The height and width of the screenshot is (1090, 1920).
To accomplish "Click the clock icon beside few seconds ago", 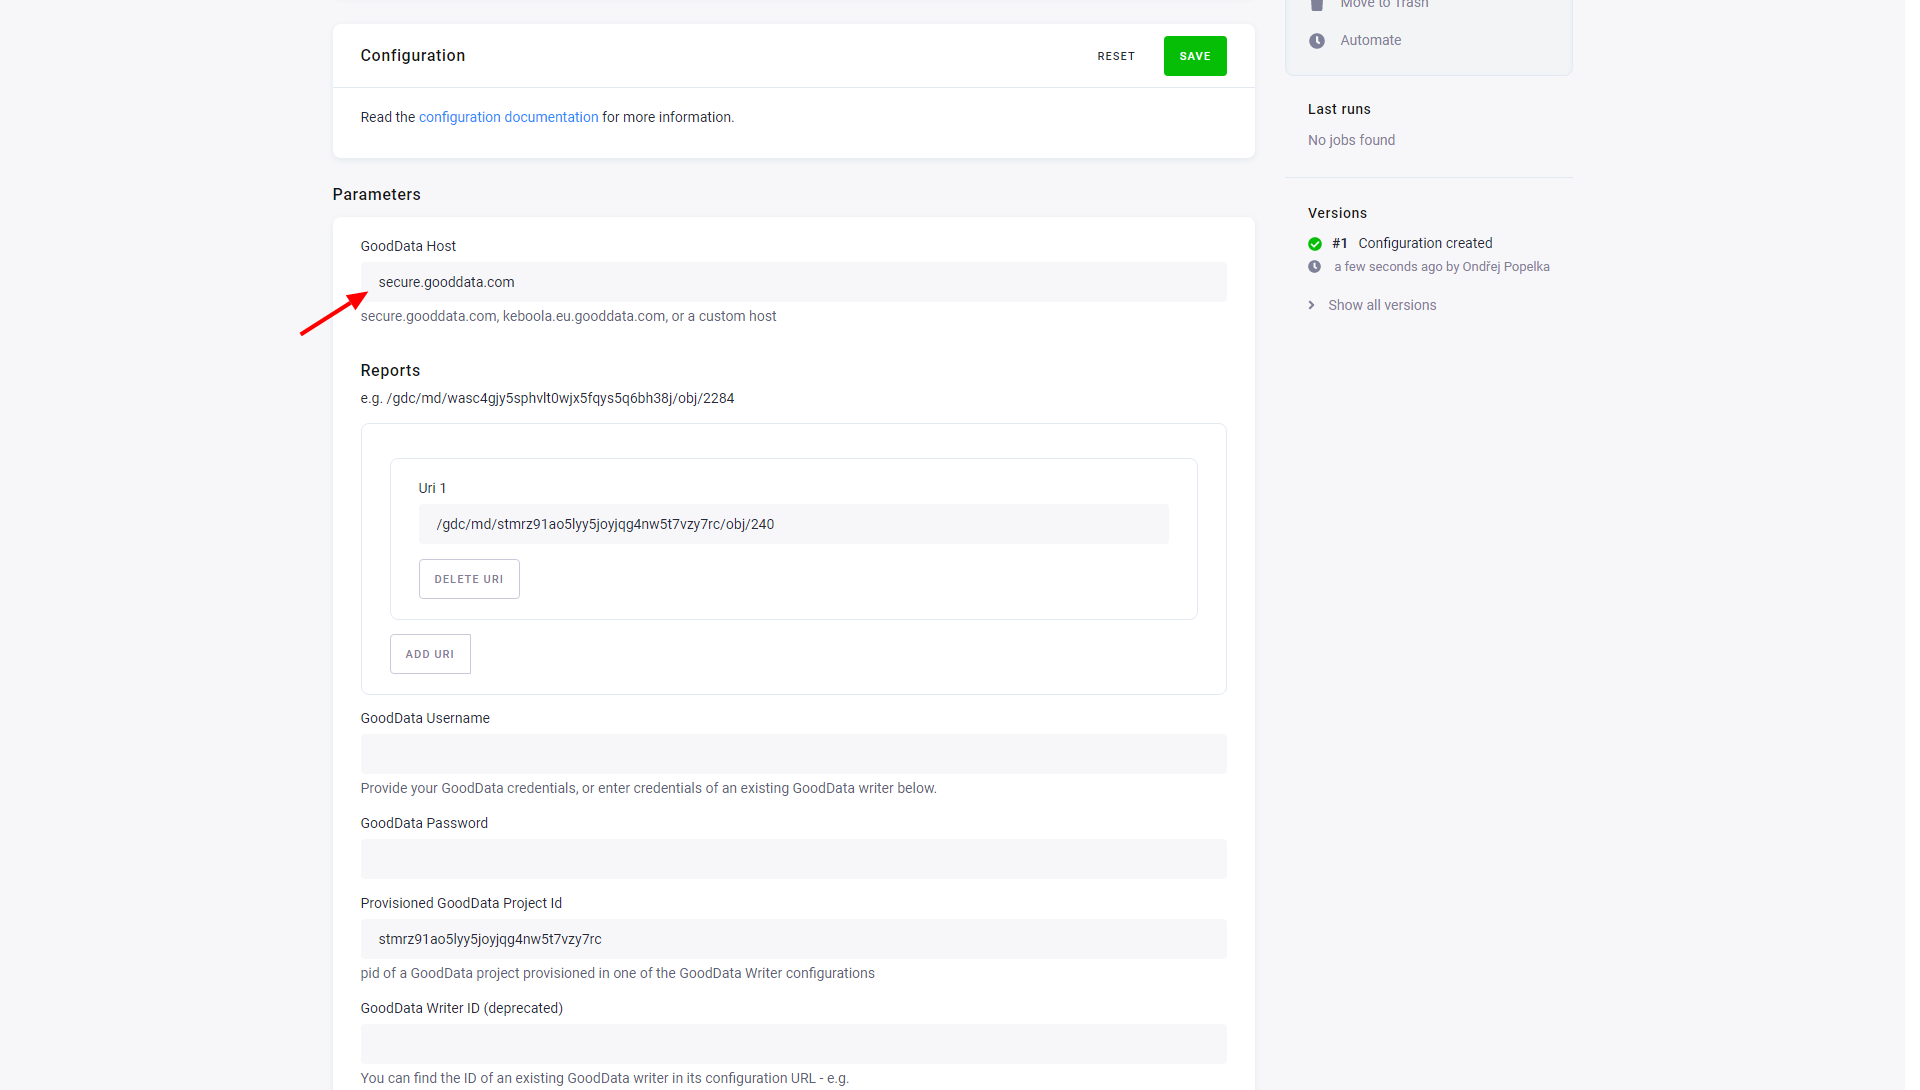I will pyautogui.click(x=1315, y=267).
